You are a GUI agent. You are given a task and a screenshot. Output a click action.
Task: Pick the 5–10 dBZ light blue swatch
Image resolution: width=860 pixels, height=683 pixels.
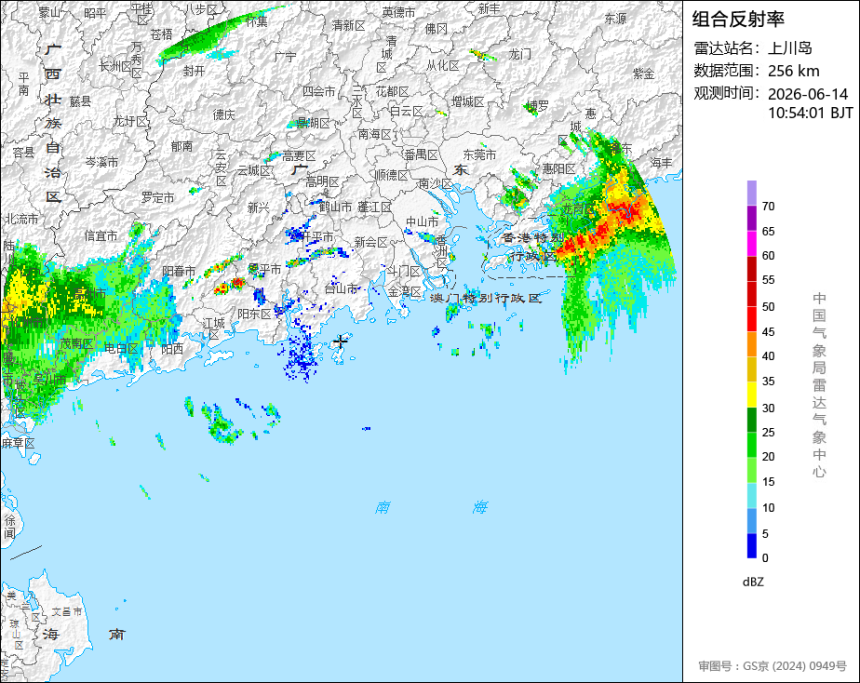(x=751, y=521)
